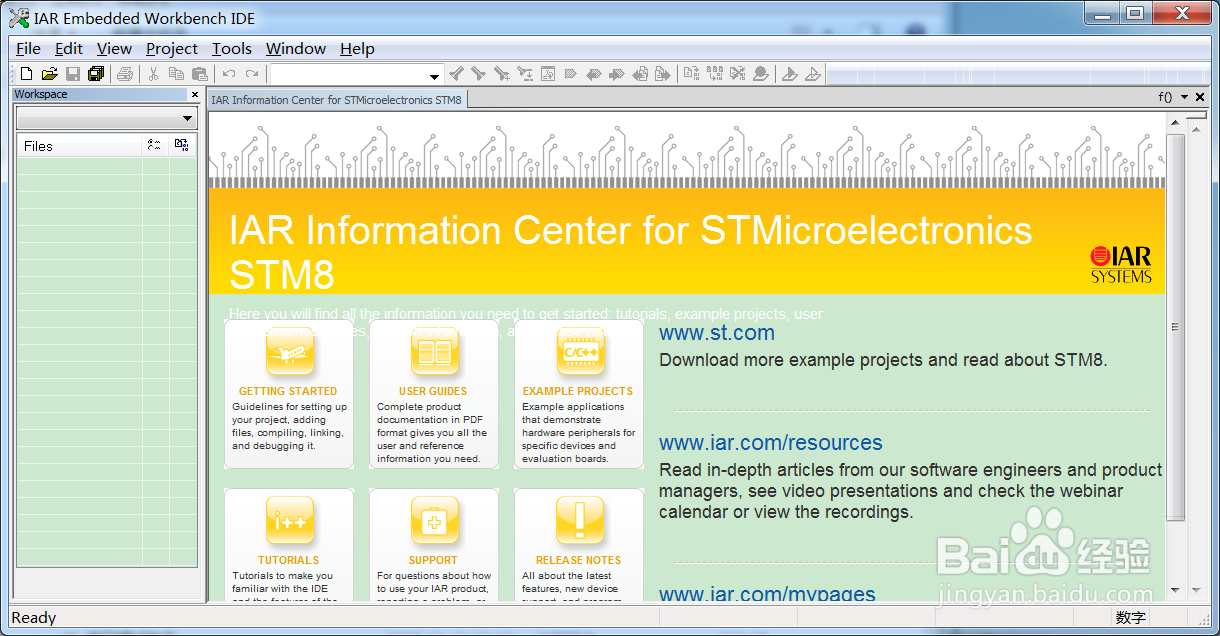The height and width of the screenshot is (636, 1220).
Task: Open the Window menu
Action: point(296,48)
